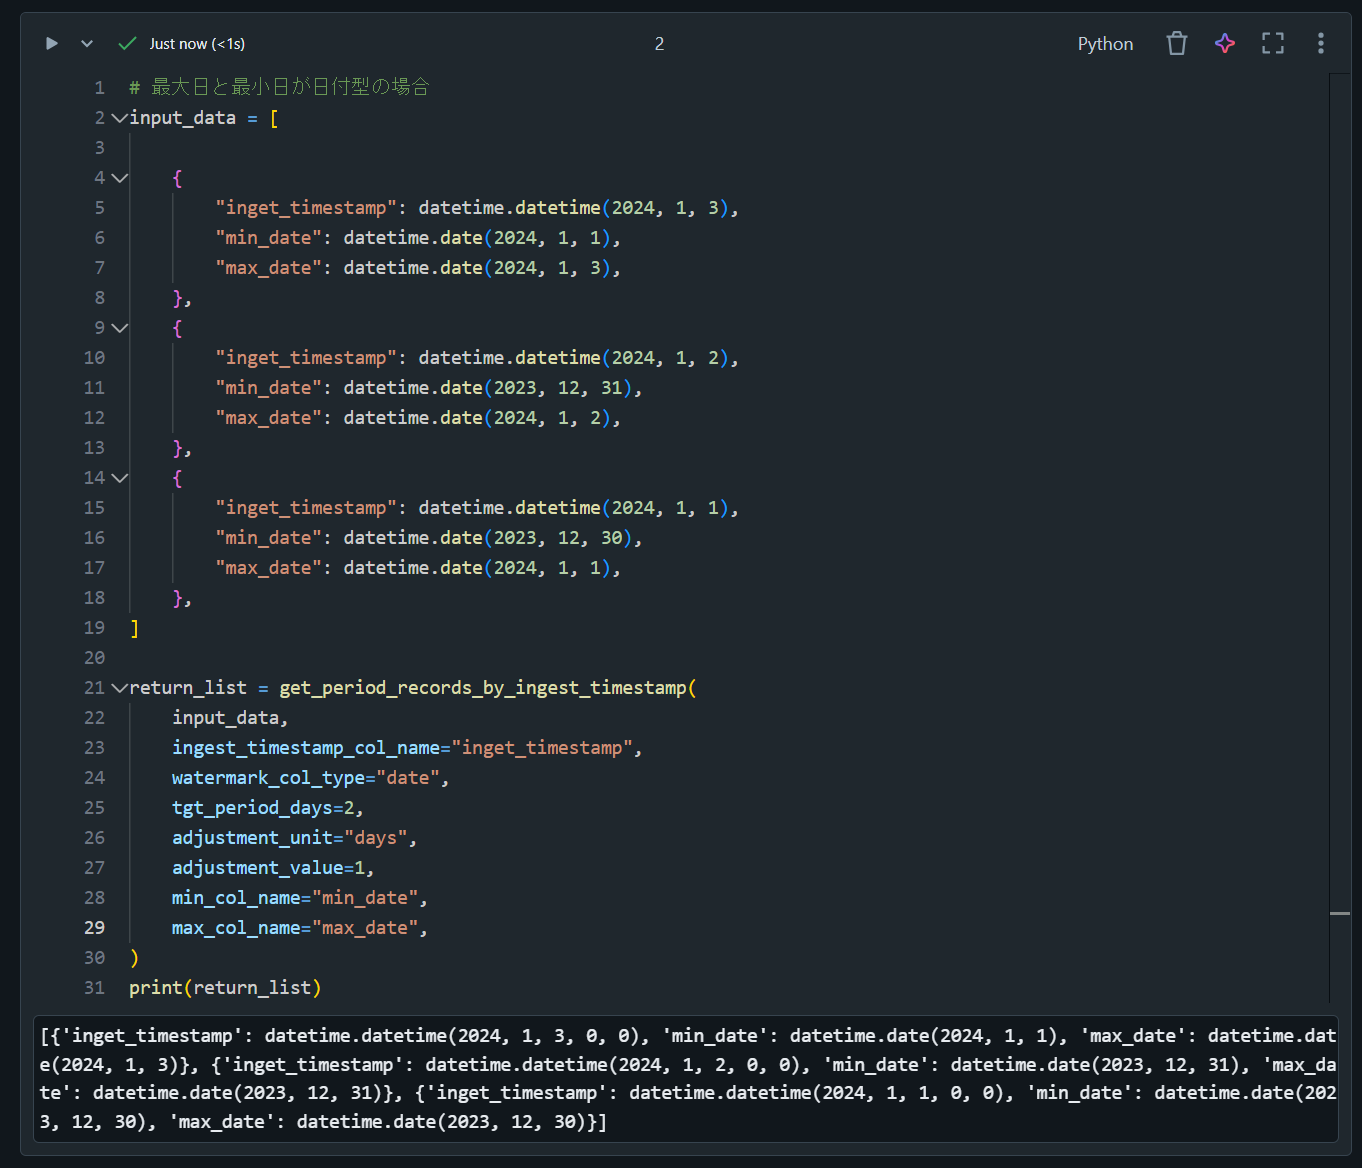The width and height of the screenshot is (1362, 1168).
Task: Delete the cell with trash icon
Action: pyautogui.click(x=1177, y=44)
